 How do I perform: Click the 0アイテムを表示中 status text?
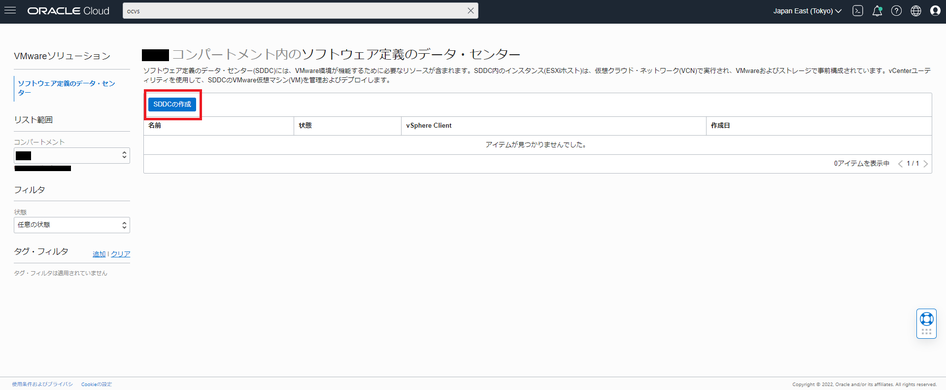(x=861, y=164)
